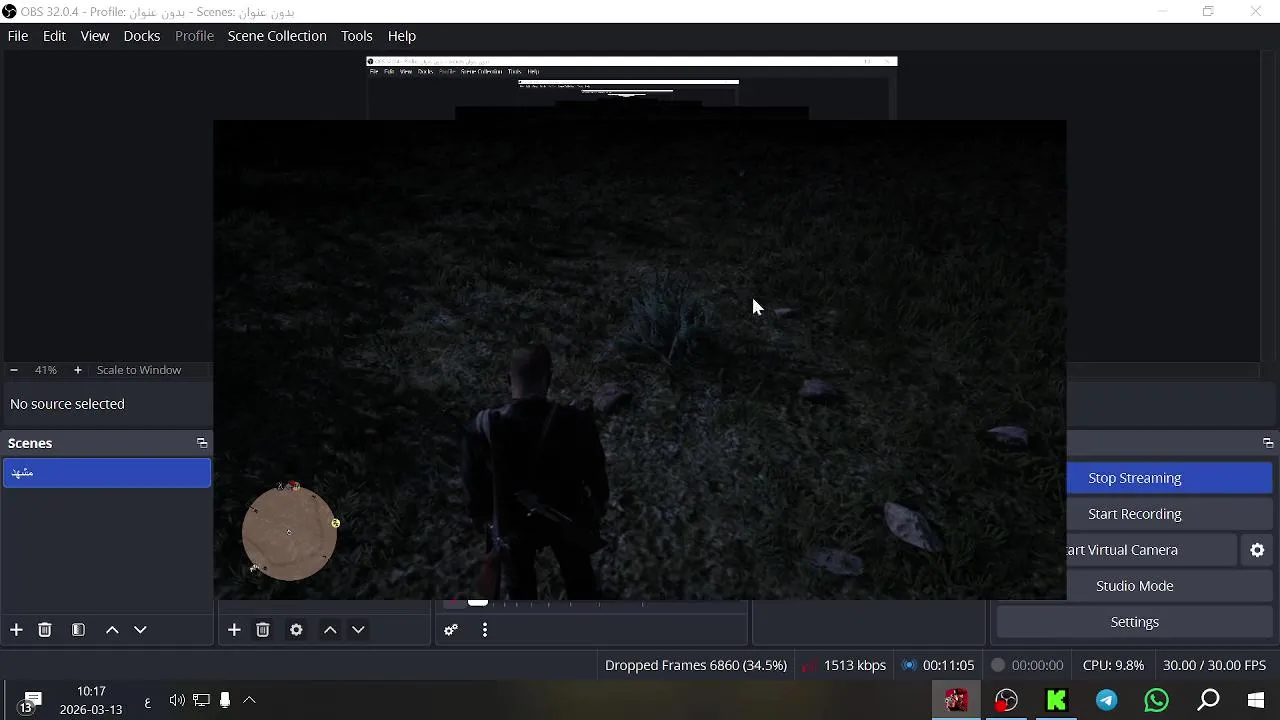1280x720 pixels.
Task: Click Start Recording button
Action: pos(1169,514)
